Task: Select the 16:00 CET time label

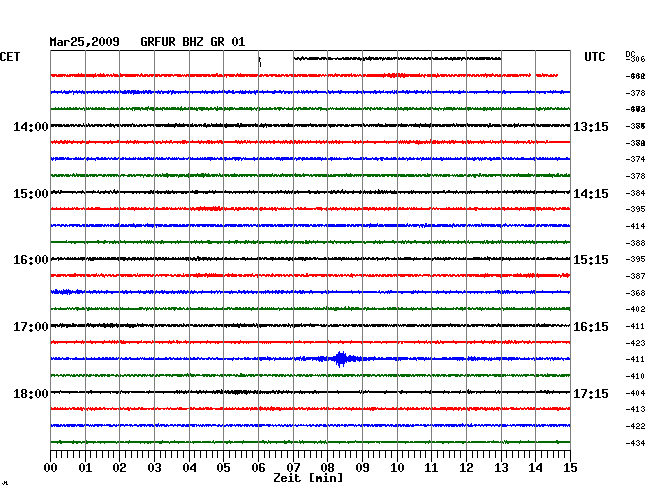Action: [31, 260]
